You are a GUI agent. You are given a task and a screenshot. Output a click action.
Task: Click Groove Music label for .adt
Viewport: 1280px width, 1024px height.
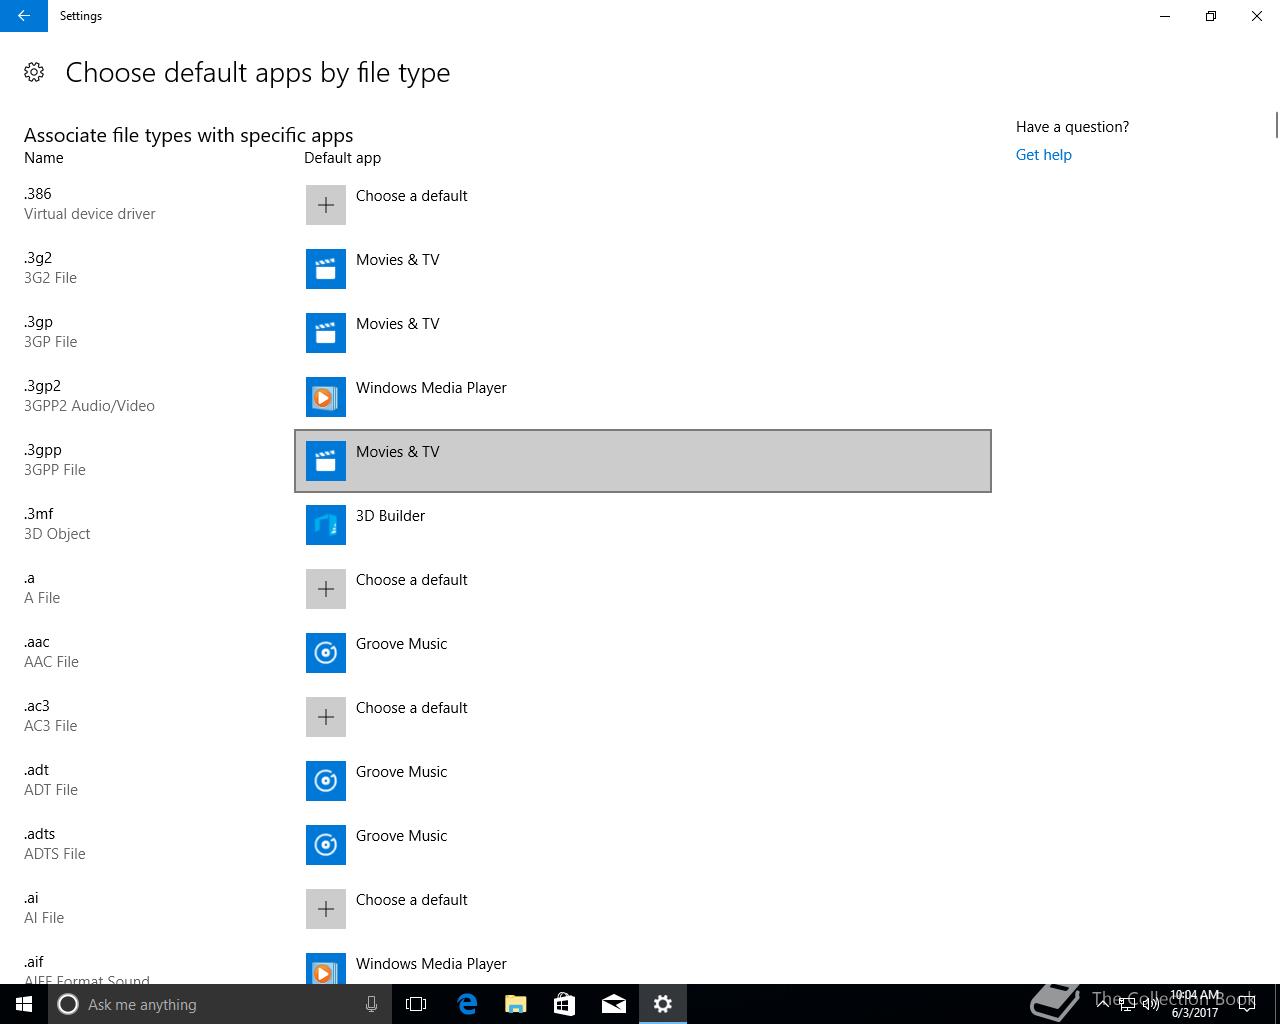(401, 772)
